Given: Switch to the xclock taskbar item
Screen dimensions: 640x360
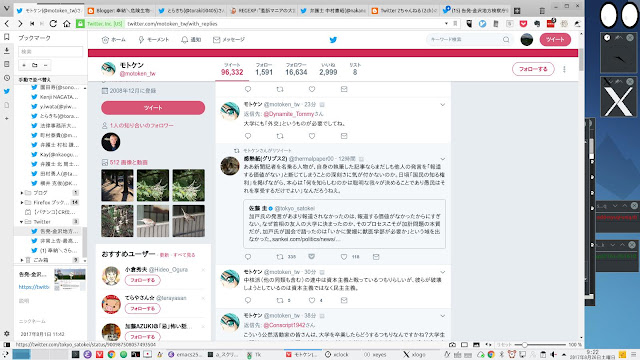Looking at the screenshot, I should coord(337,354).
